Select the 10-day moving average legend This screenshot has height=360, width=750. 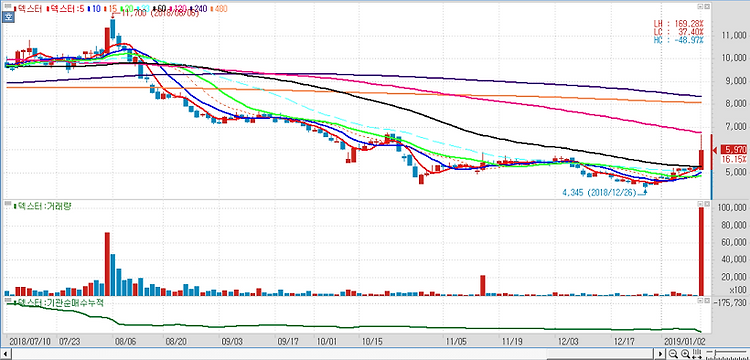click(x=95, y=9)
